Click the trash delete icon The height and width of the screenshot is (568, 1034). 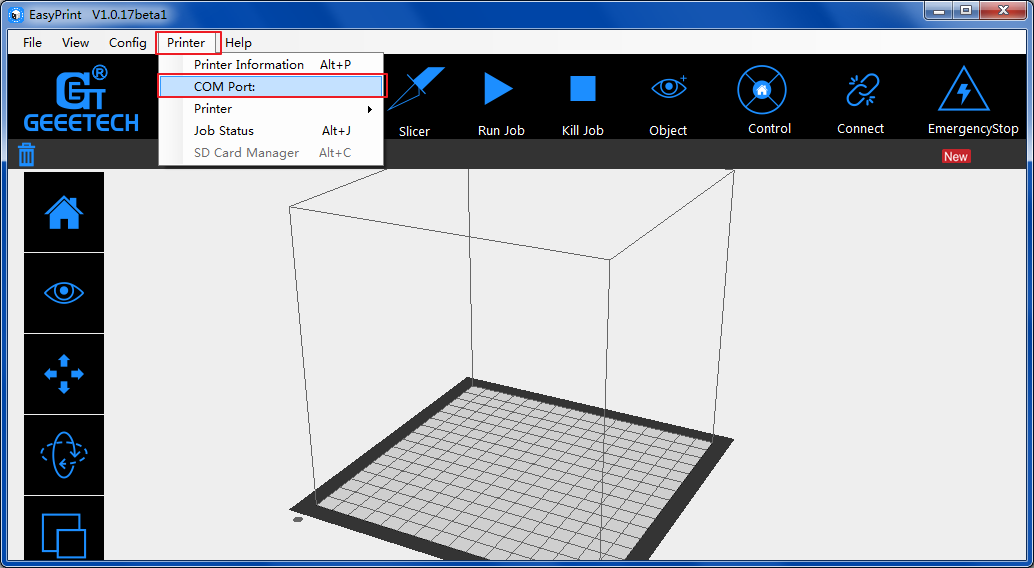[27, 154]
